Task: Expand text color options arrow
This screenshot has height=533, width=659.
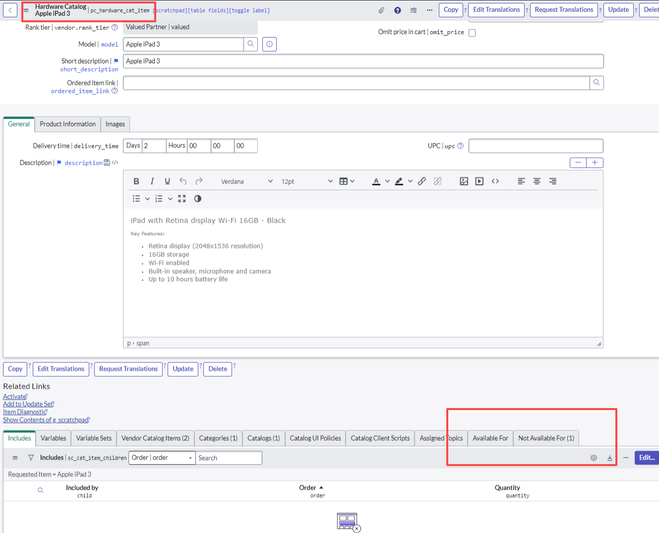Action: tap(387, 181)
